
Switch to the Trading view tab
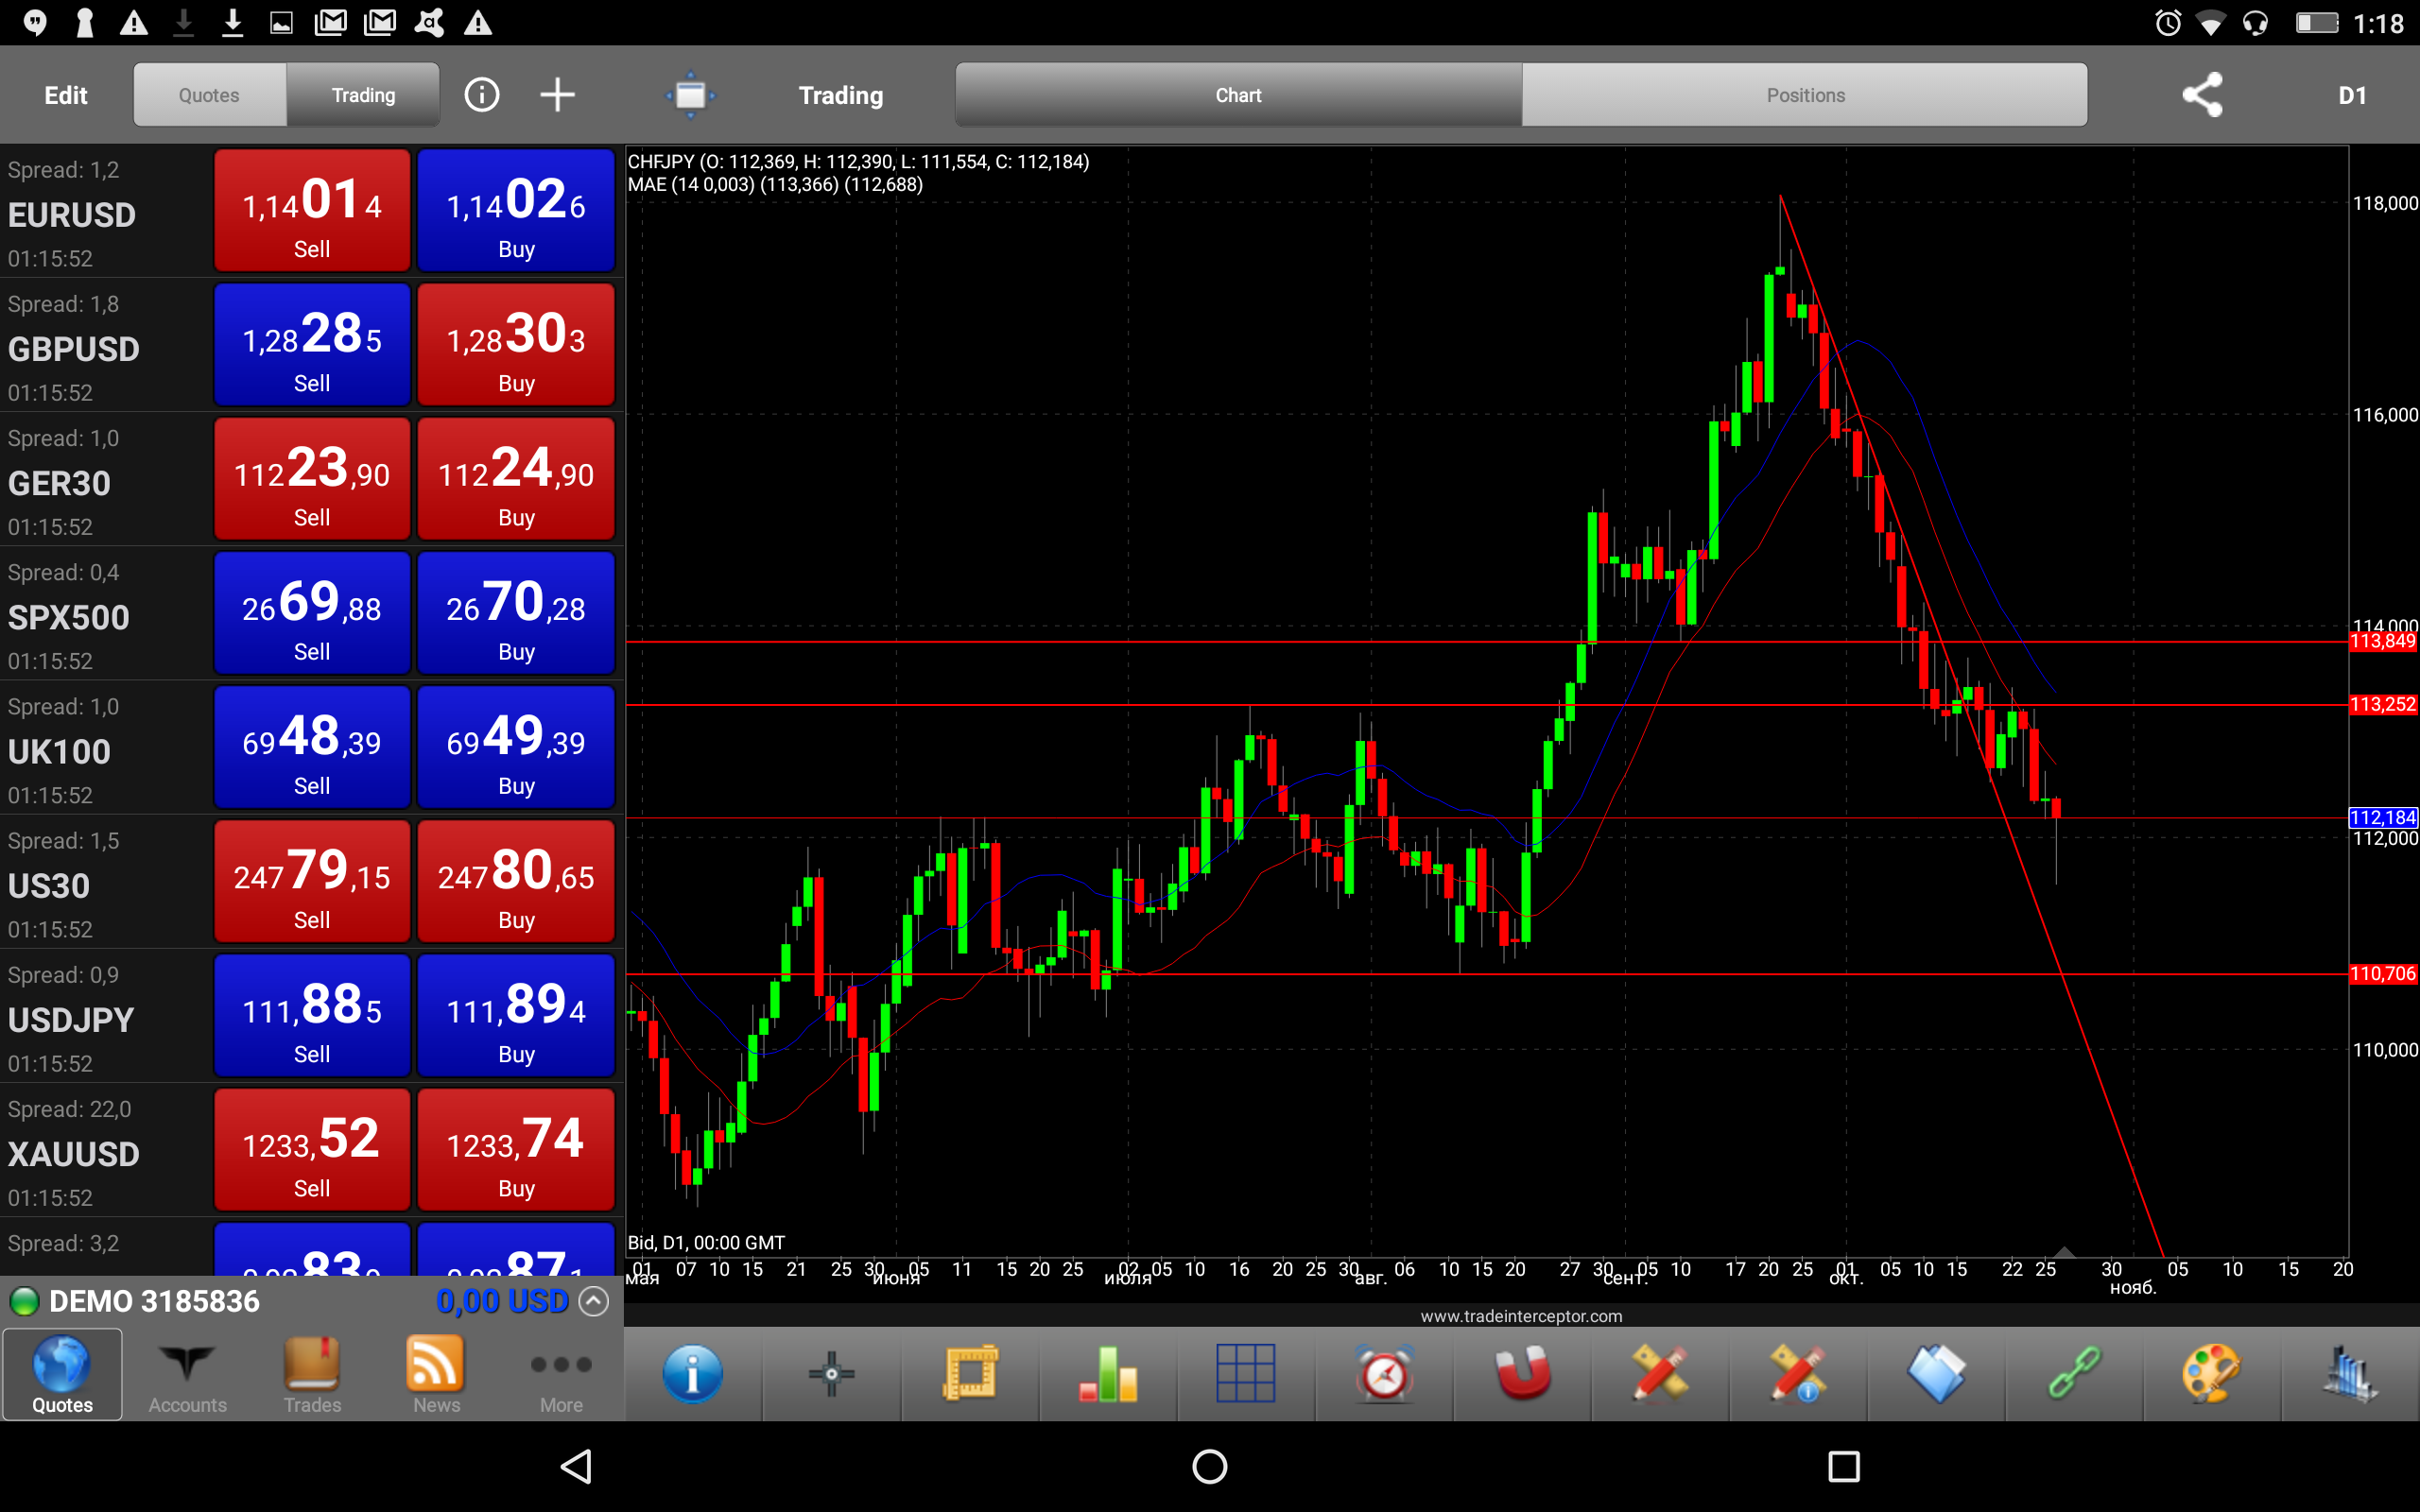point(363,95)
